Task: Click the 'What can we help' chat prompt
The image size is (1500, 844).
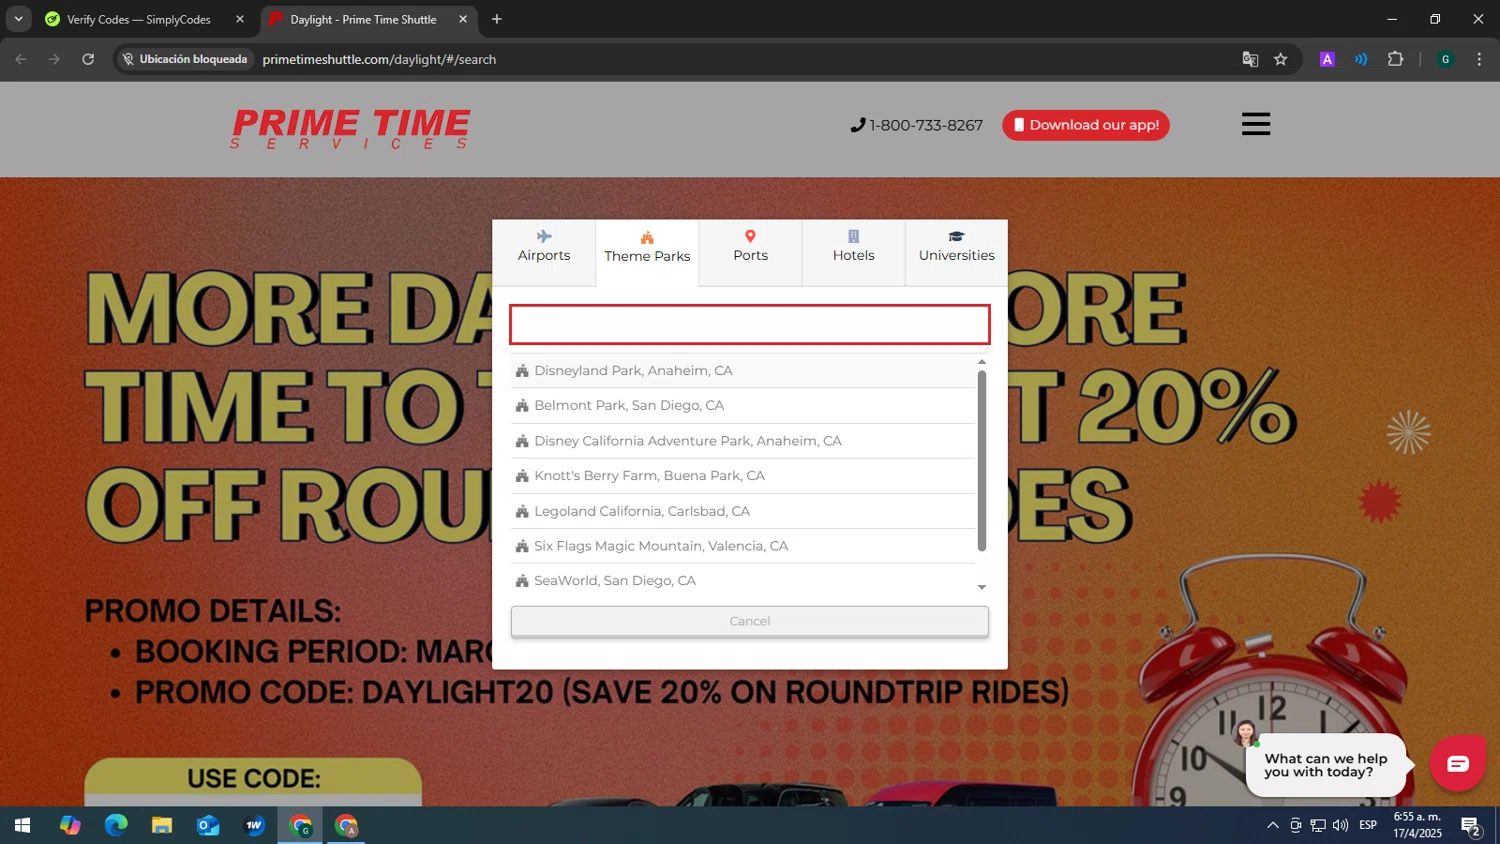Action: point(1326,765)
